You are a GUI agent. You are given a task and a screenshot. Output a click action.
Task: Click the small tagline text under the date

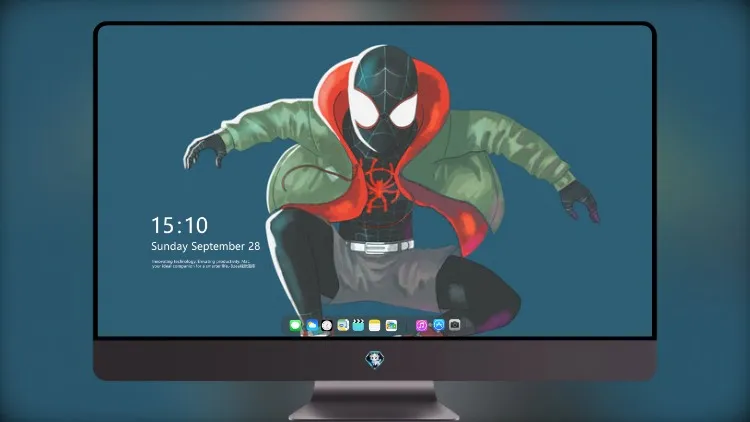[203, 264]
